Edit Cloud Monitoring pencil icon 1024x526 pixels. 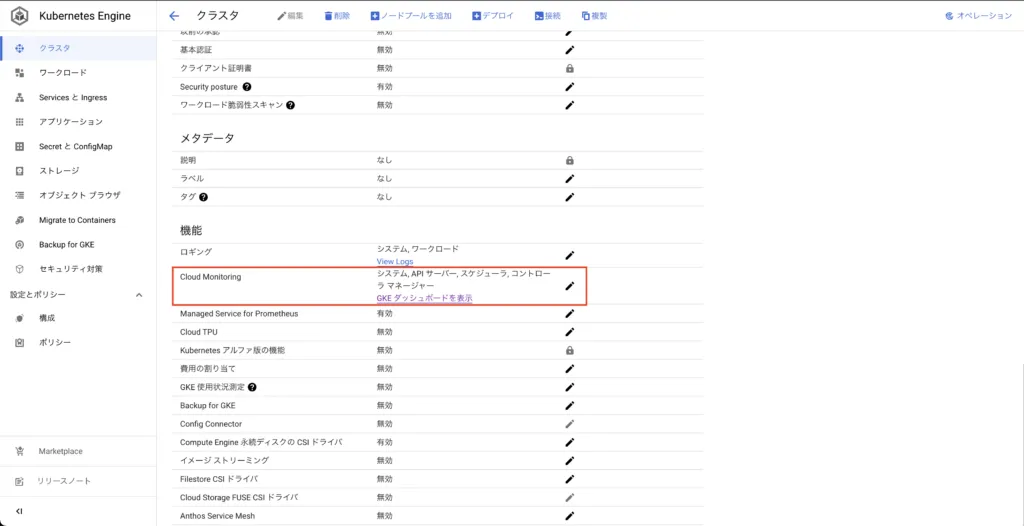(x=569, y=286)
